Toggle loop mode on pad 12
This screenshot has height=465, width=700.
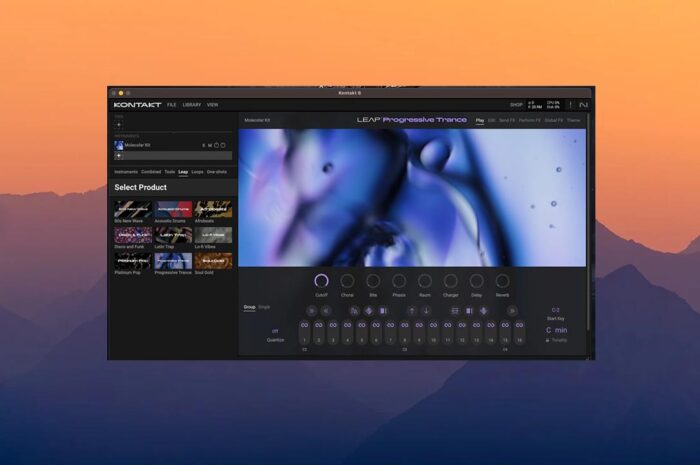pos(462,325)
